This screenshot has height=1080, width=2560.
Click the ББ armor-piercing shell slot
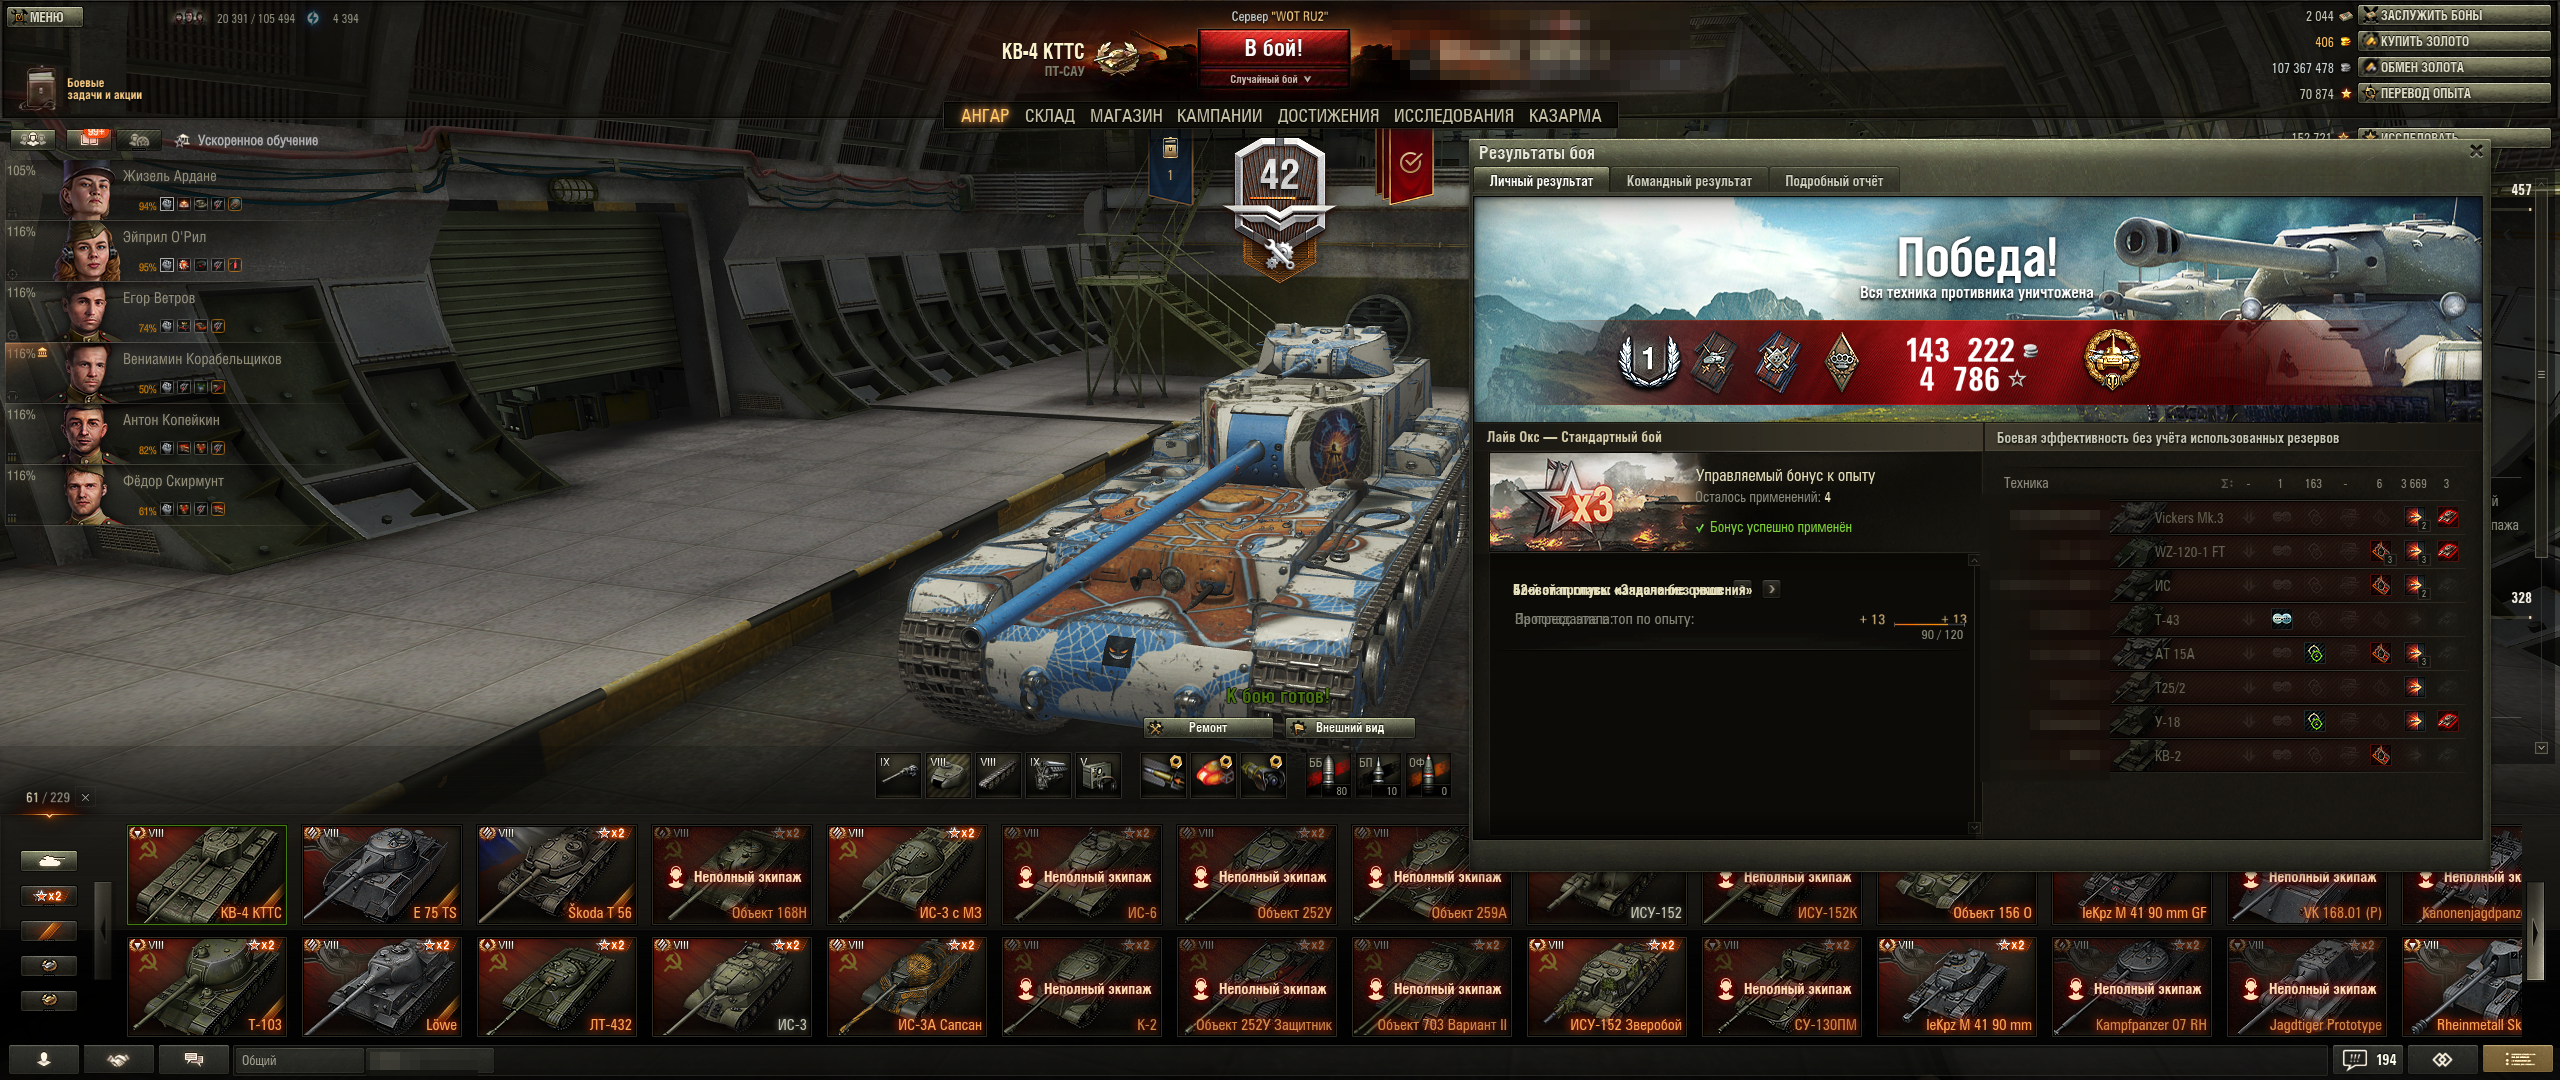tap(1328, 776)
